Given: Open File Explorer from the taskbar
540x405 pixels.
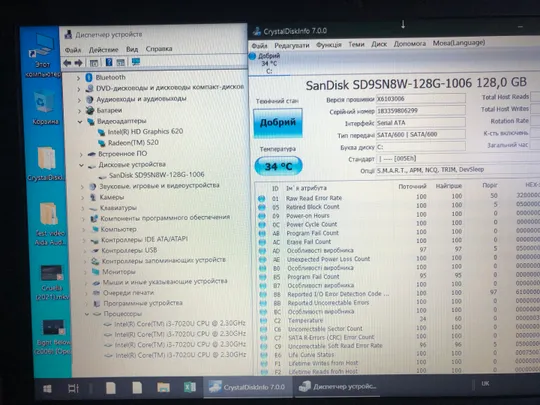Looking at the screenshot, I should (x=163, y=387).
